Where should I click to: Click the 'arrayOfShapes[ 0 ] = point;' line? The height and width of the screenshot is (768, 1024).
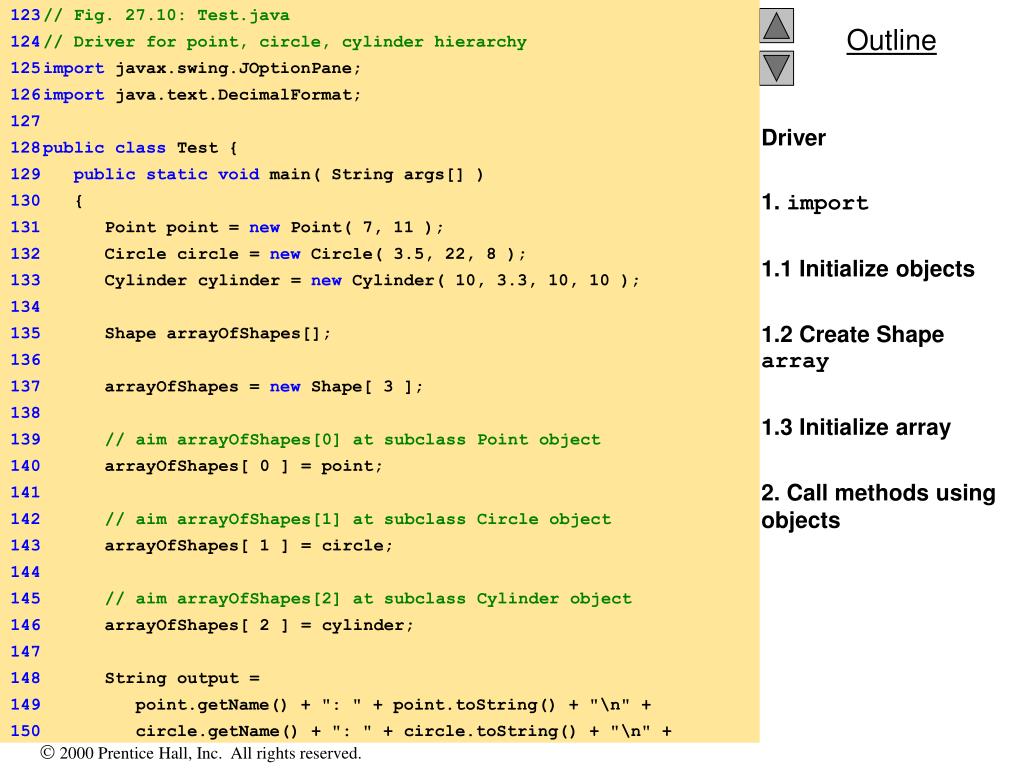(x=244, y=466)
